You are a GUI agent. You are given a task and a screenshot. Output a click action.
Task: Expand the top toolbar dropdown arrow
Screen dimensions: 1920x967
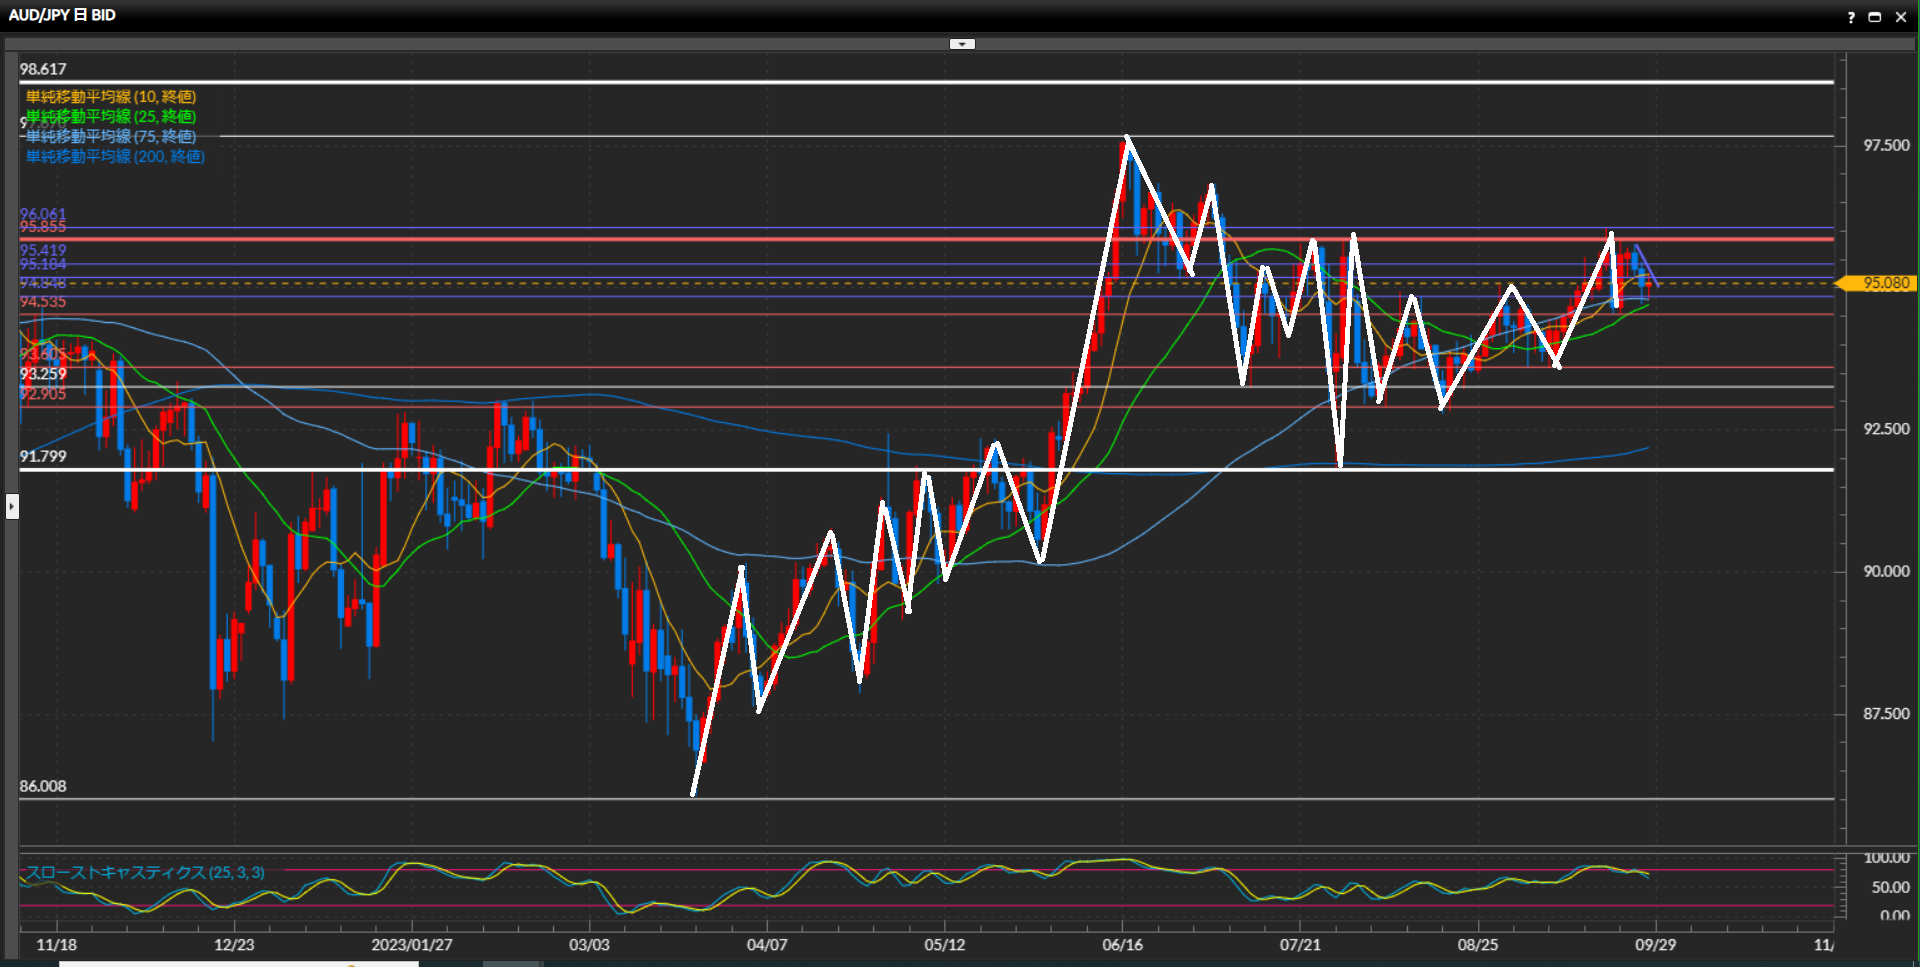point(962,44)
